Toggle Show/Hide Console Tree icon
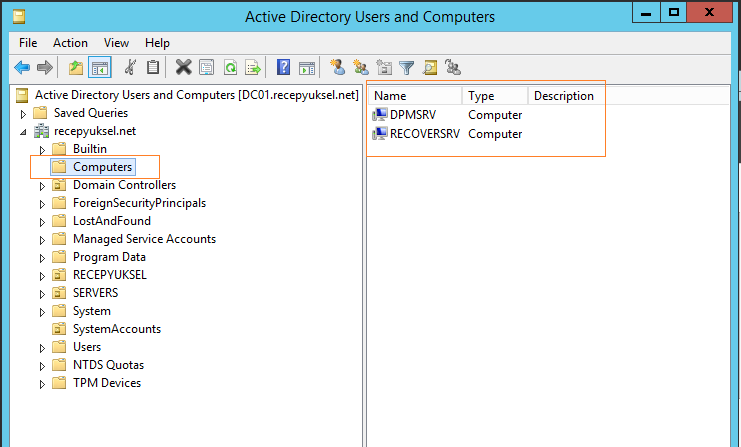 100,68
